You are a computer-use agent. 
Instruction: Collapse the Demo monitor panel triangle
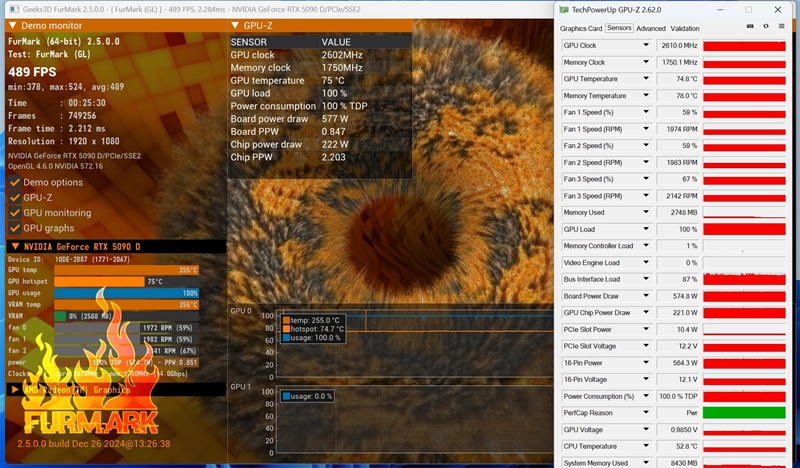[x=12, y=25]
